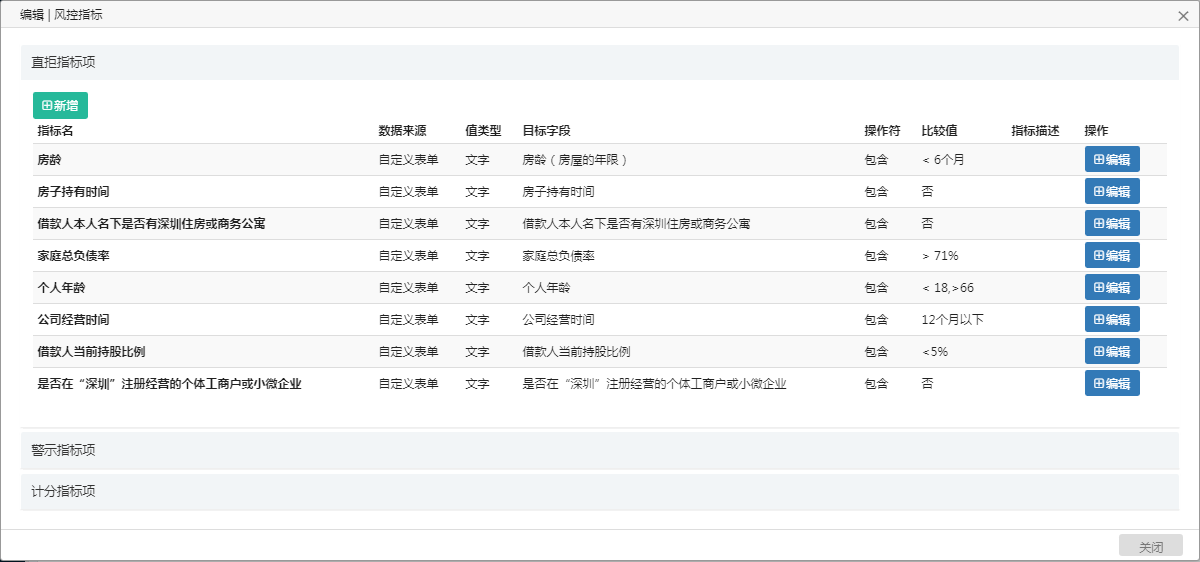Edit the 房子持有时间 indicator row
Image resolution: width=1200 pixels, height=562 pixels.
point(1112,192)
